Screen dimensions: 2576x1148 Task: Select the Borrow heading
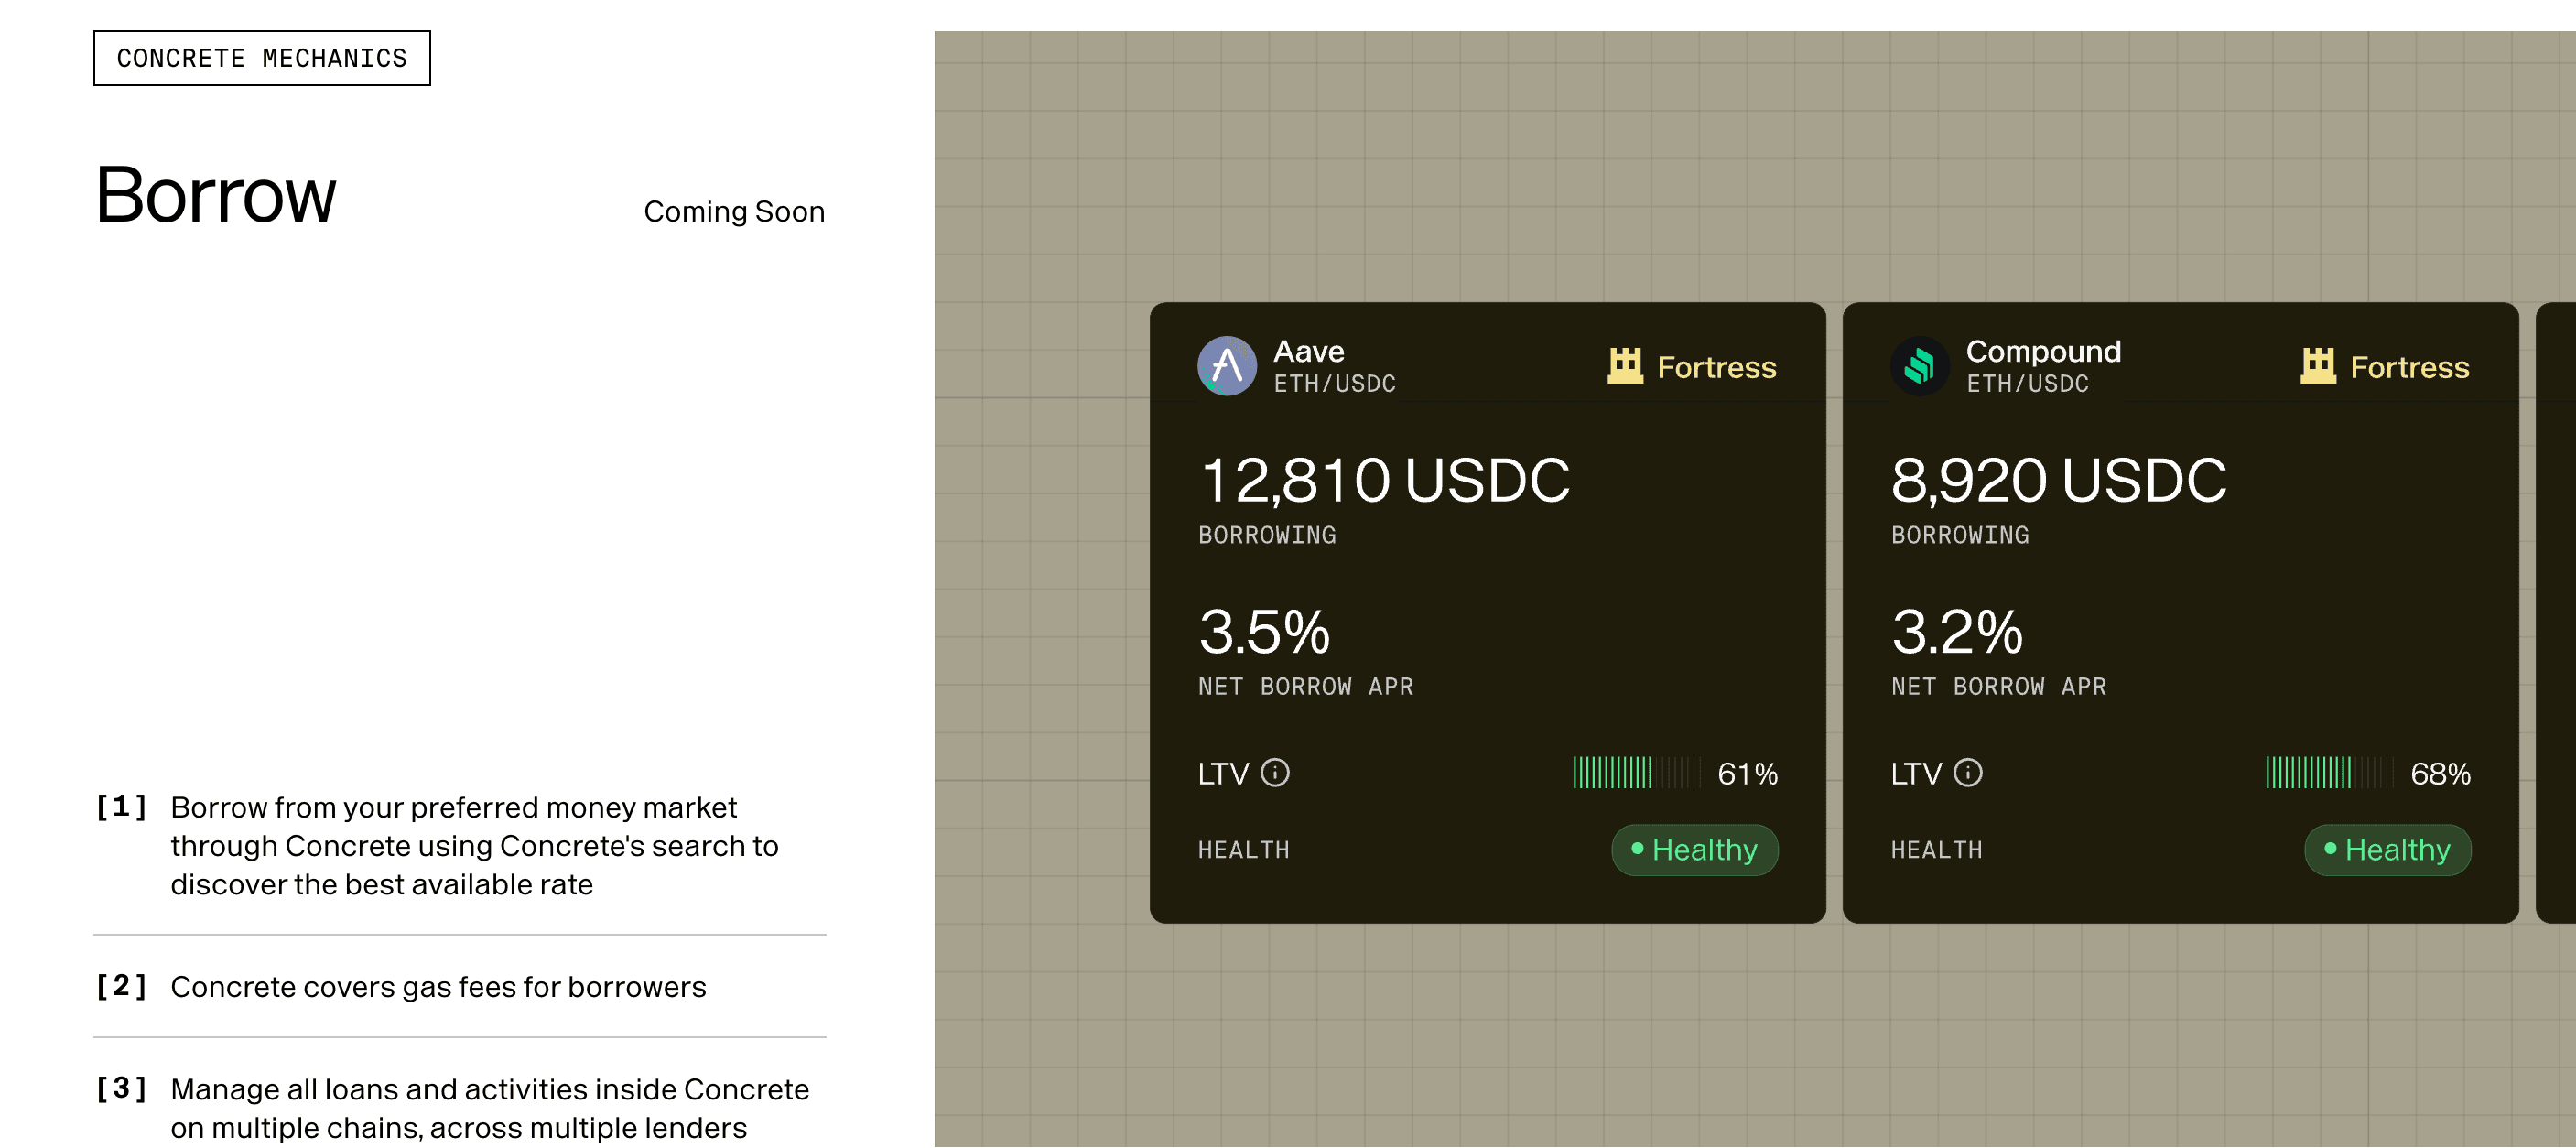pos(216,195)
